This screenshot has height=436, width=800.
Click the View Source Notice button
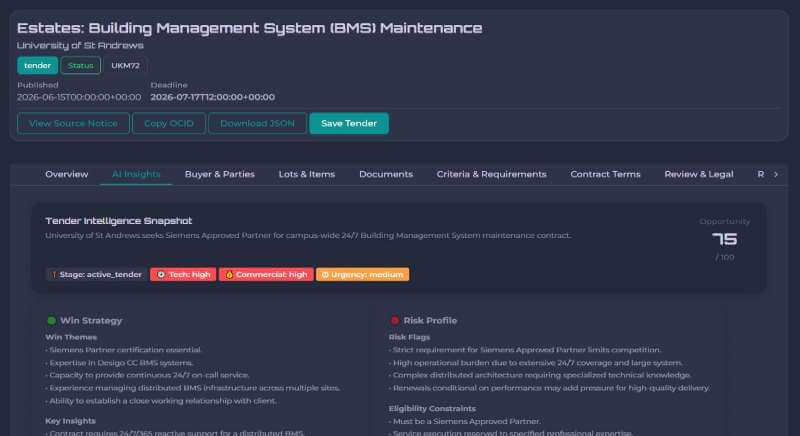coord(73,123)
